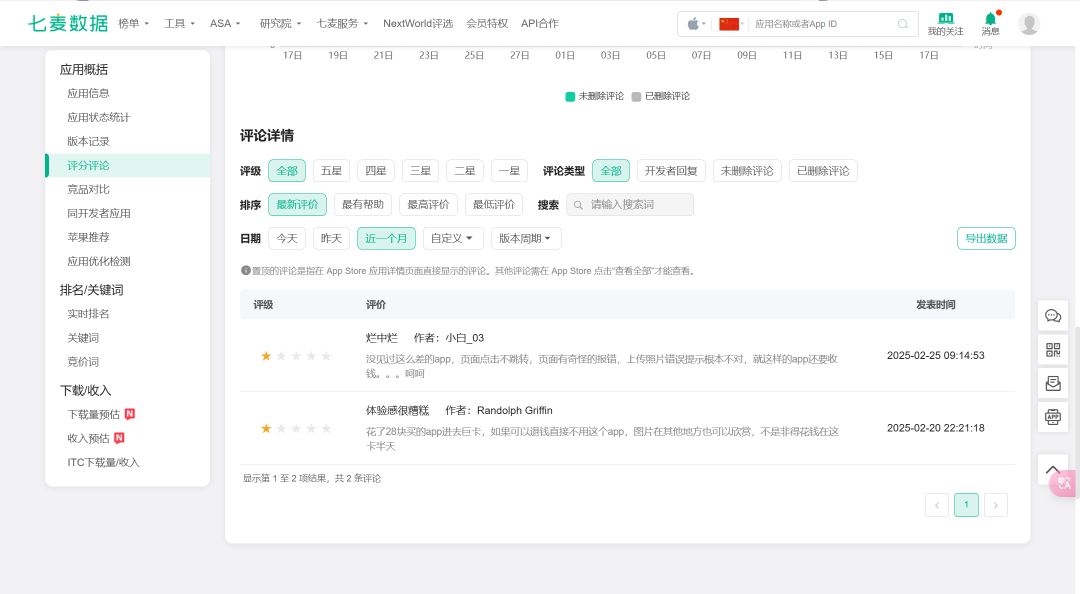Image resolution: width=1080 pixels, height=594 pixels.
Task: Focus 应用名称或者App ID search box
Action: pyautogui.click(x=823, y=24)
